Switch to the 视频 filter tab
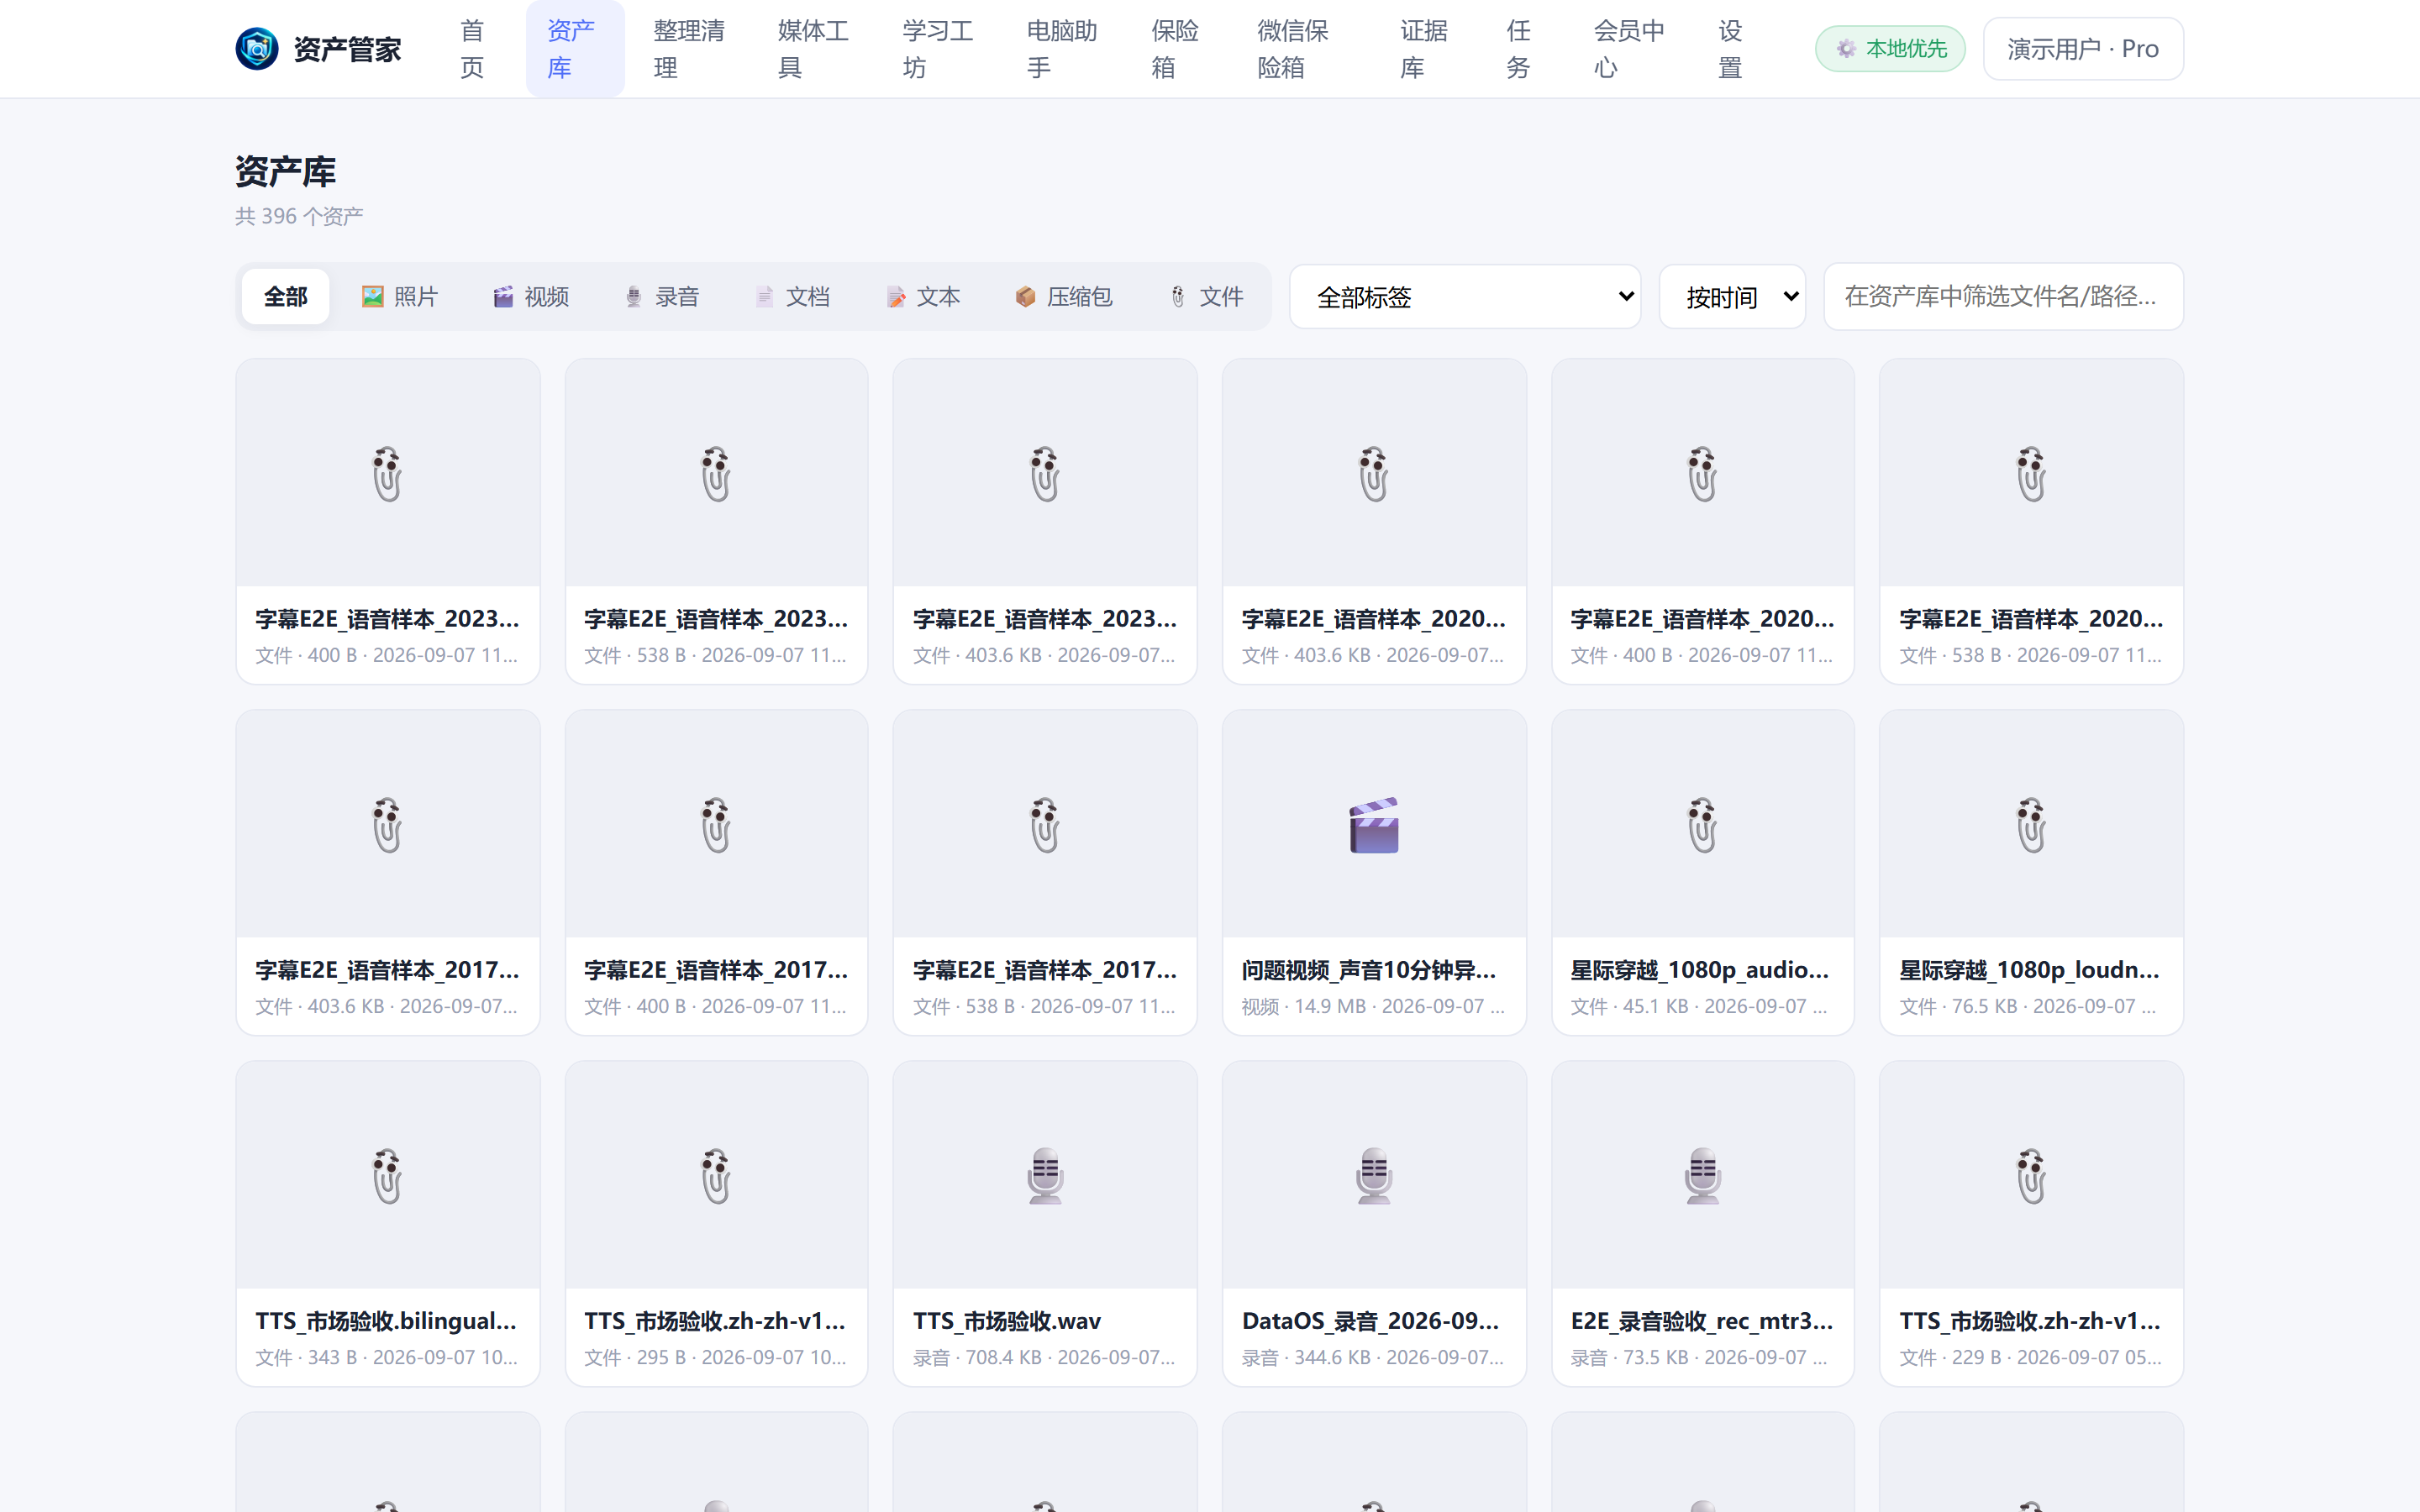The image size is (2420, 1512). (531, 297)
